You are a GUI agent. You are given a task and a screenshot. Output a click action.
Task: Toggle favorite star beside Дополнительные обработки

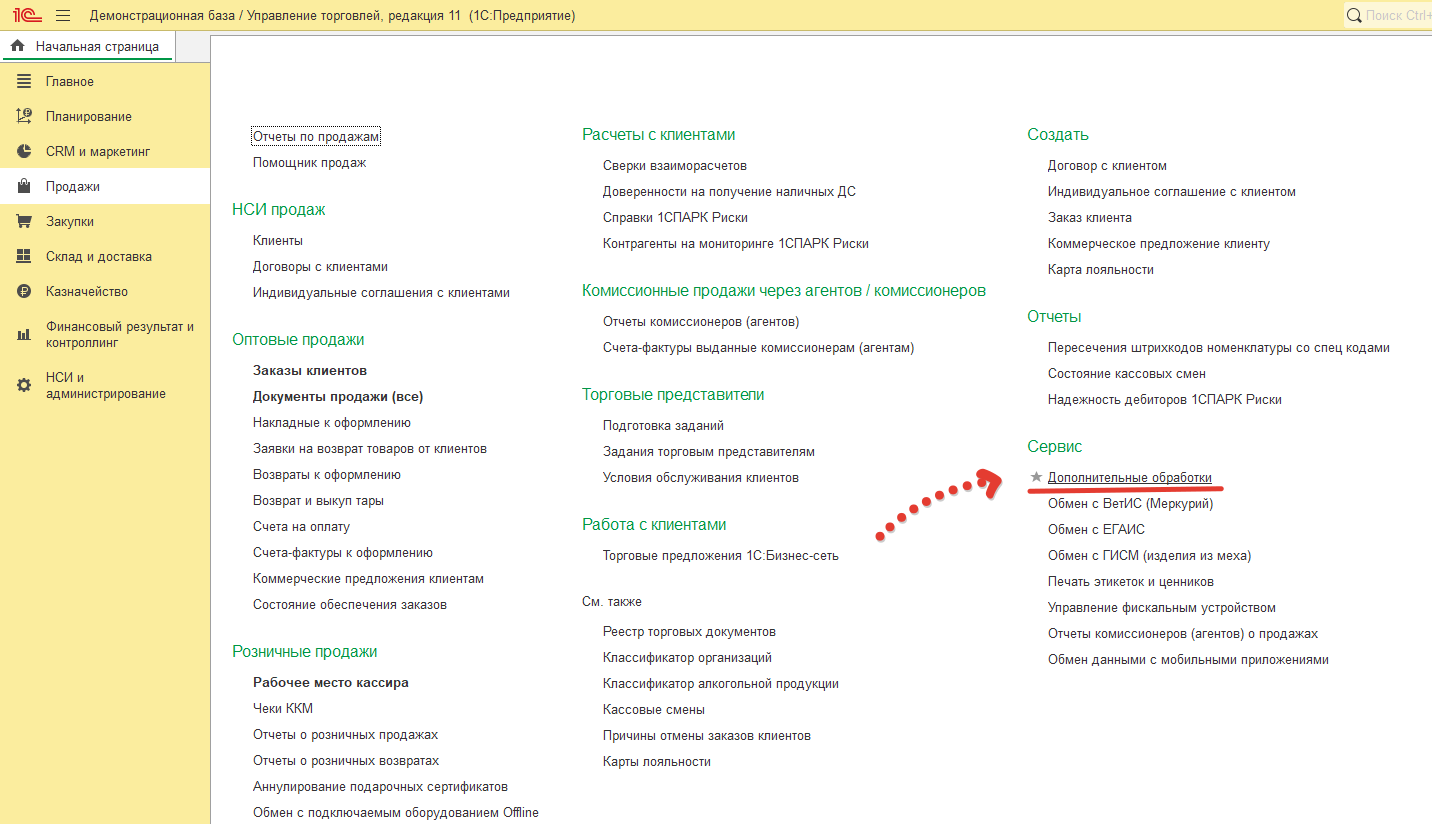click(x=1036, y=478)
